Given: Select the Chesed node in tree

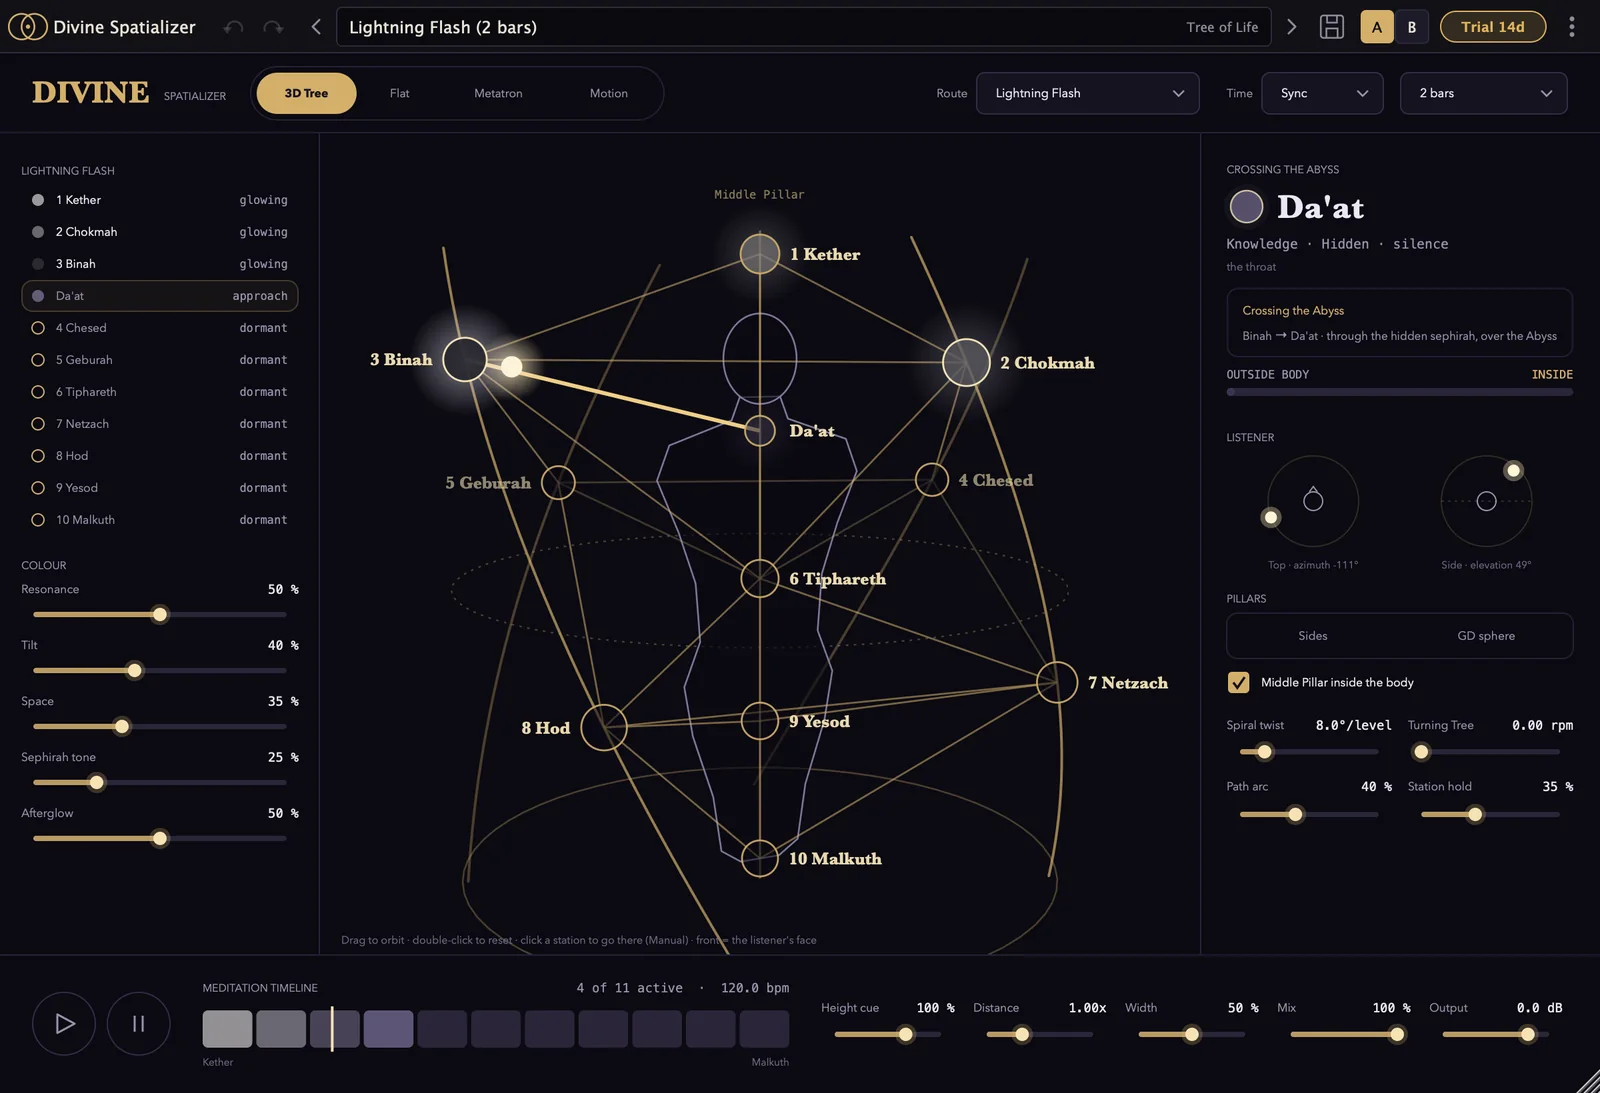Looking at the screenshot, I should coord(932,480).
